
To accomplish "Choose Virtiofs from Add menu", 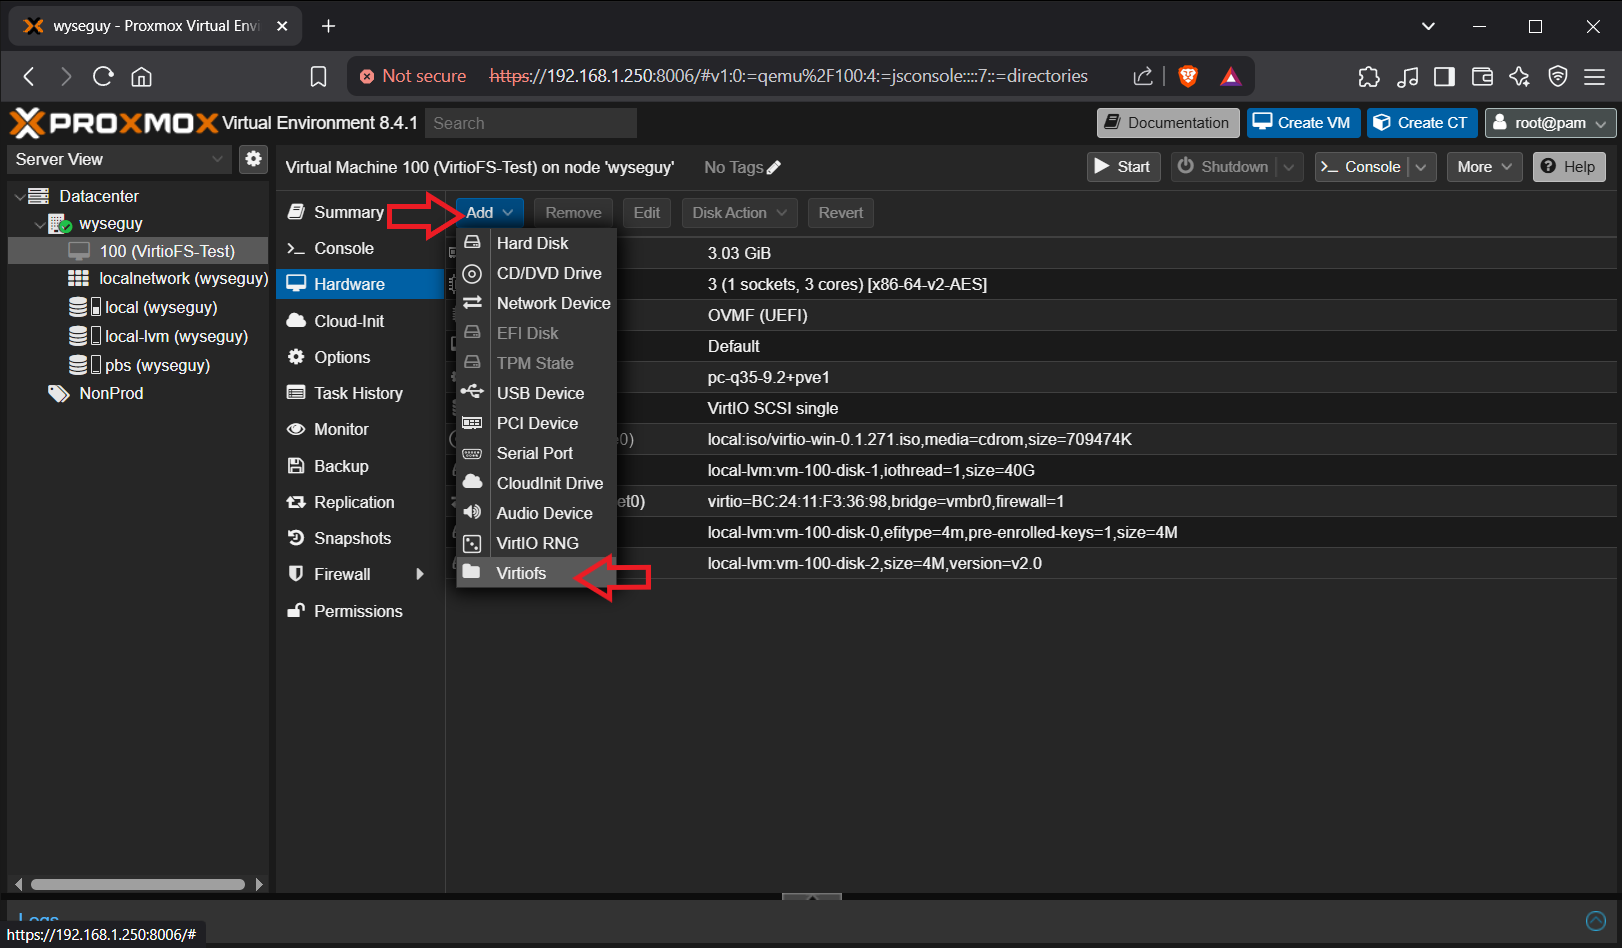I will coord(536,573).
